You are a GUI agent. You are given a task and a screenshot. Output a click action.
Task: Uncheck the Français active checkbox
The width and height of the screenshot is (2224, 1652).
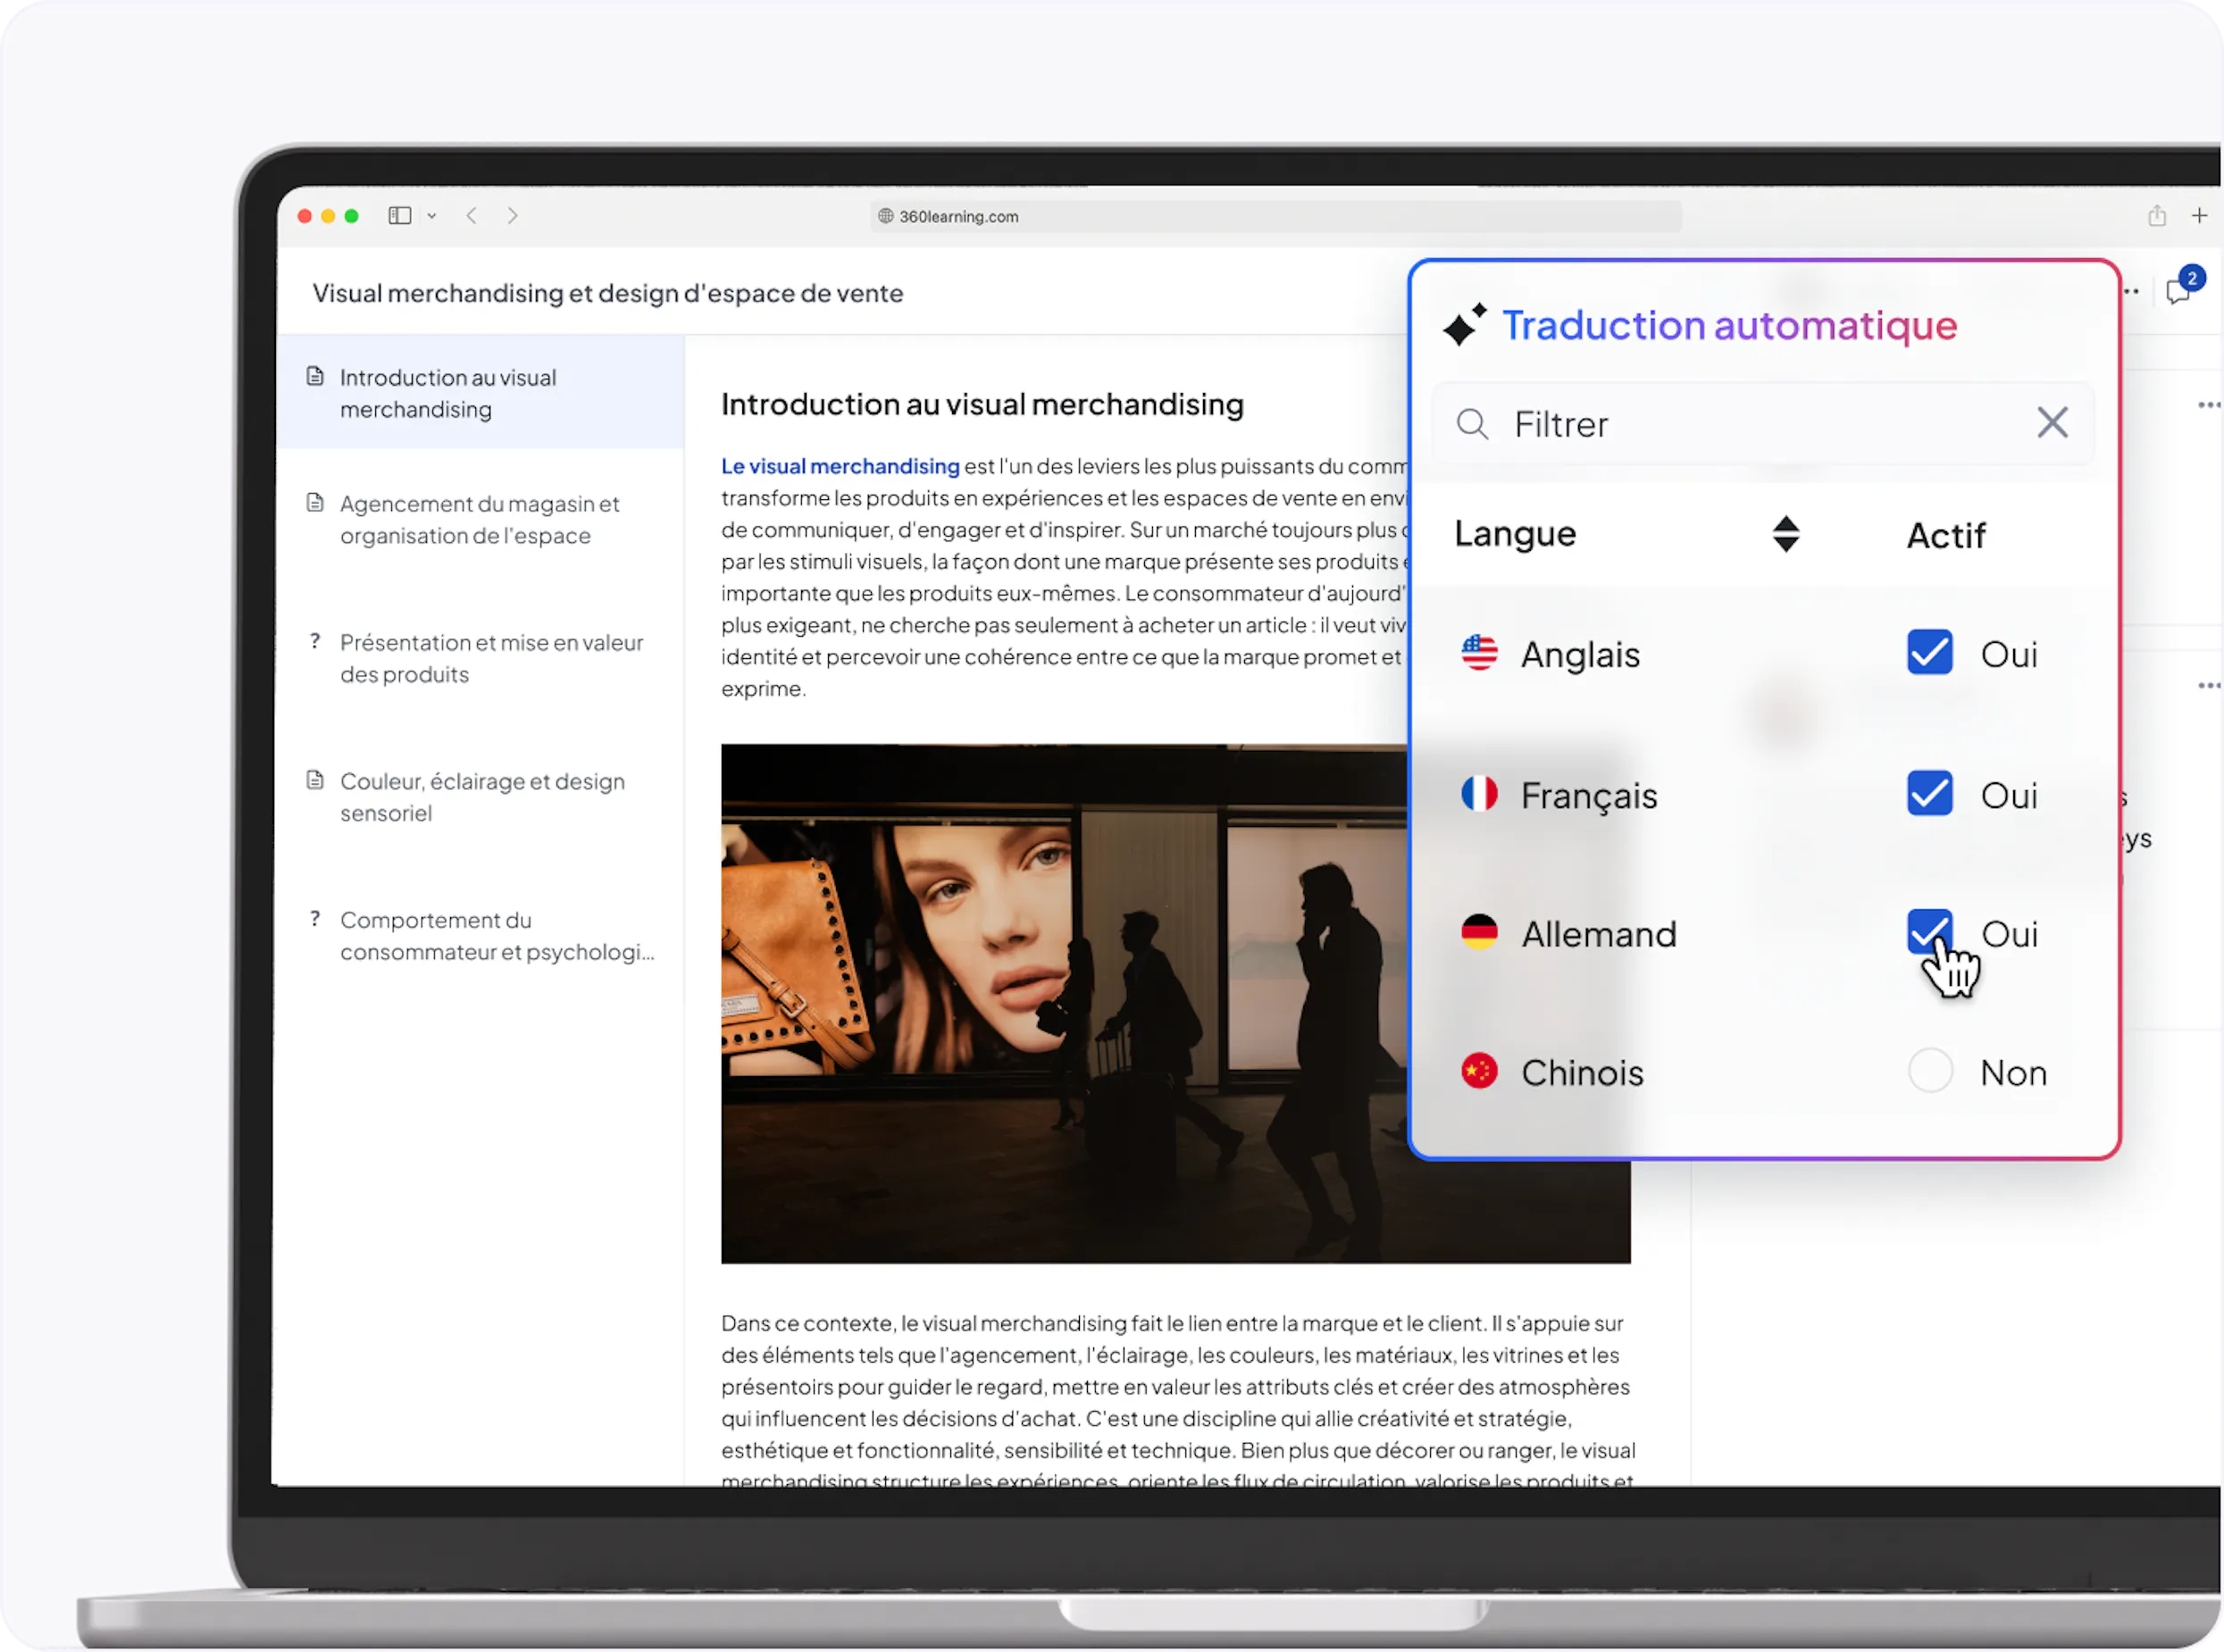coord(1929,794)
